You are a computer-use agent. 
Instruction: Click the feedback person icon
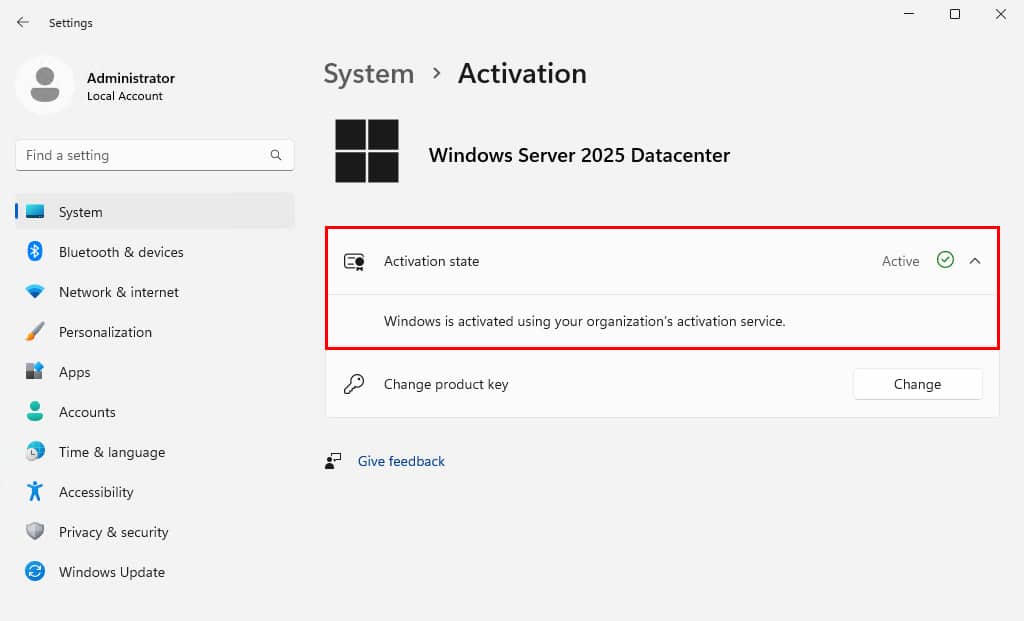(x=333, y=461)
